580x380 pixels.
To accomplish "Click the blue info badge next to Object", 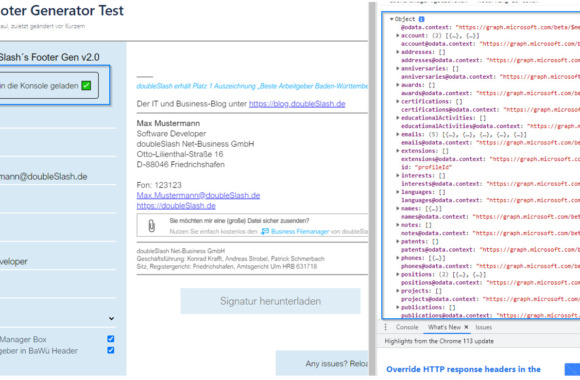I will click(x=421, y=19).
